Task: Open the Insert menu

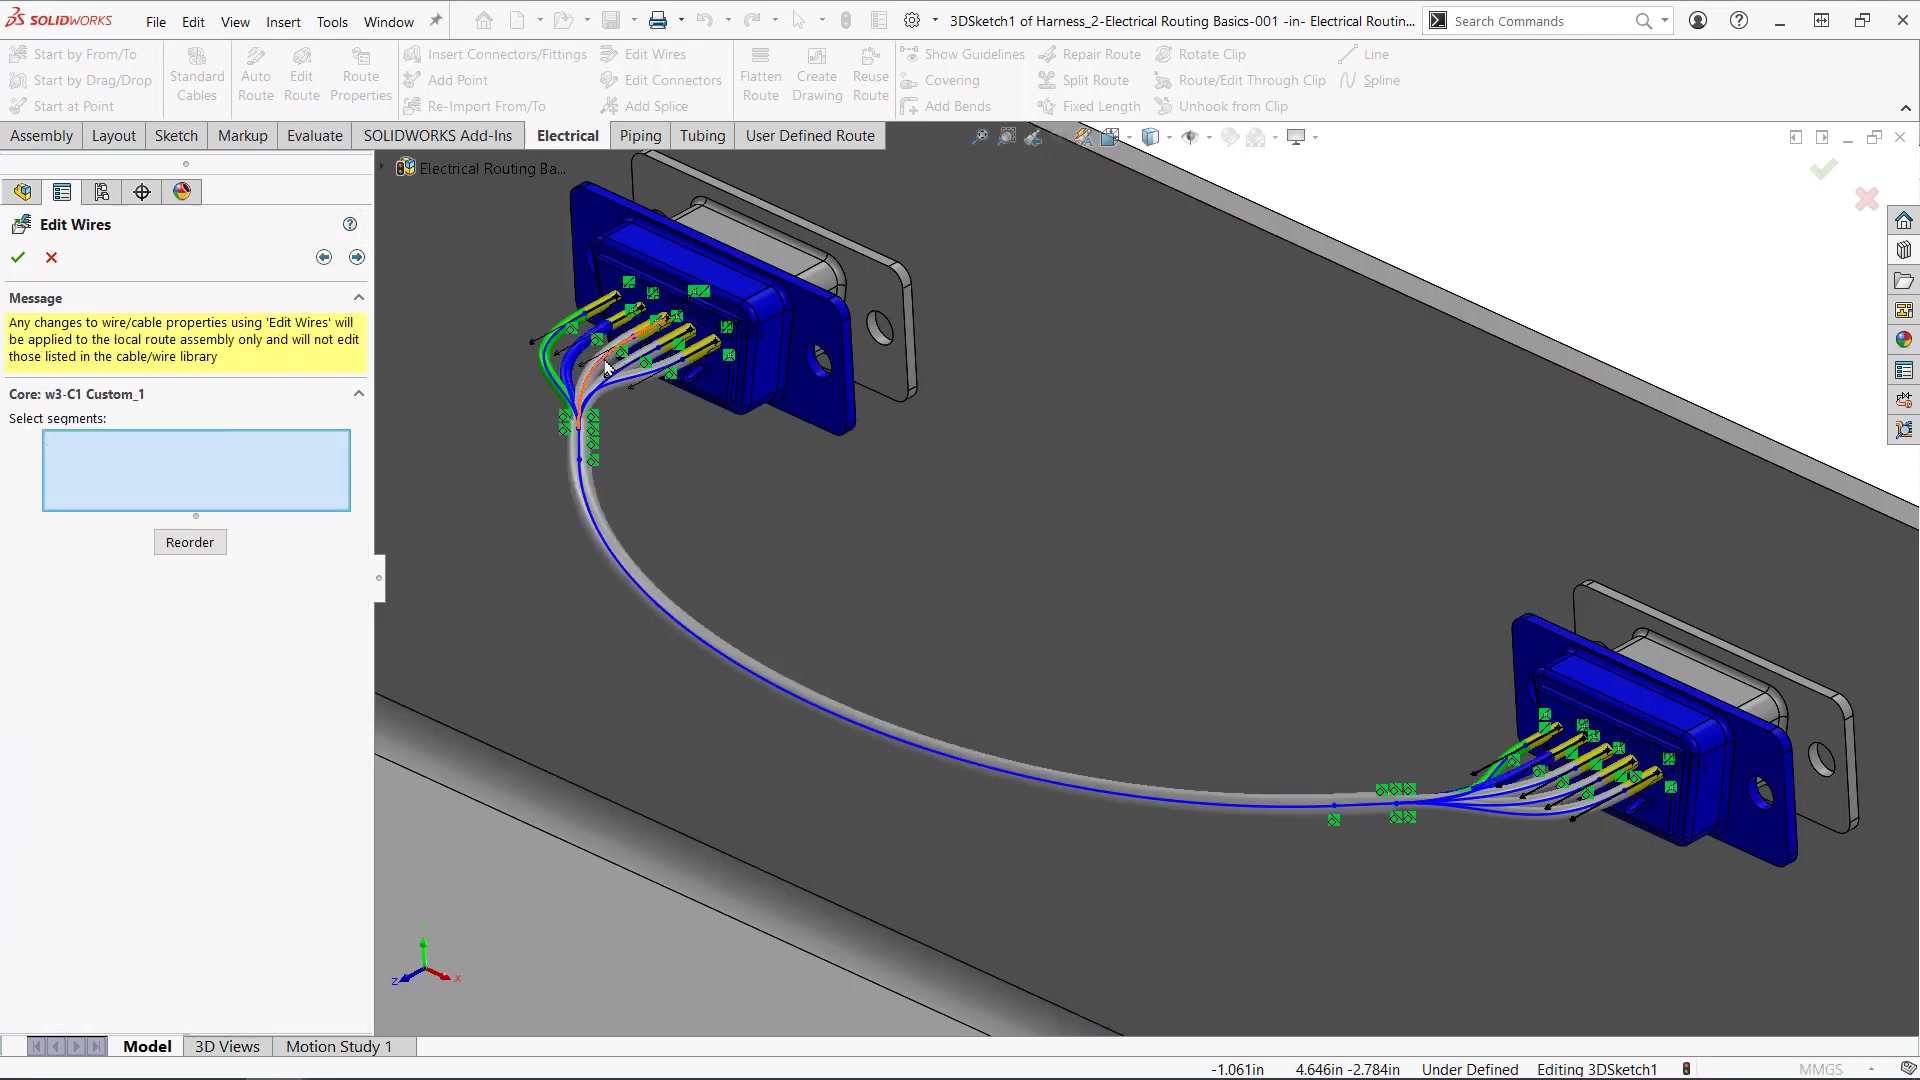Action: (x=283, y=21)
